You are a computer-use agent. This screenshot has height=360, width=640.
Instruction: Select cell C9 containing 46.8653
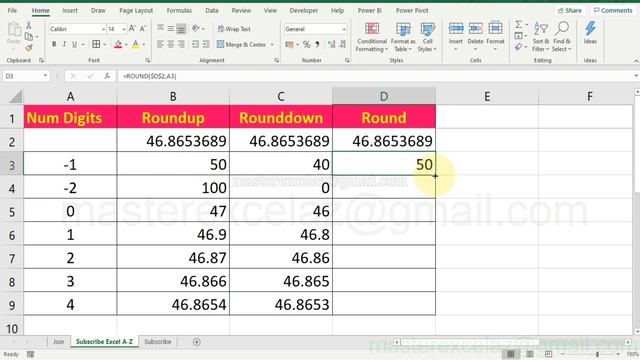[281, 304]
